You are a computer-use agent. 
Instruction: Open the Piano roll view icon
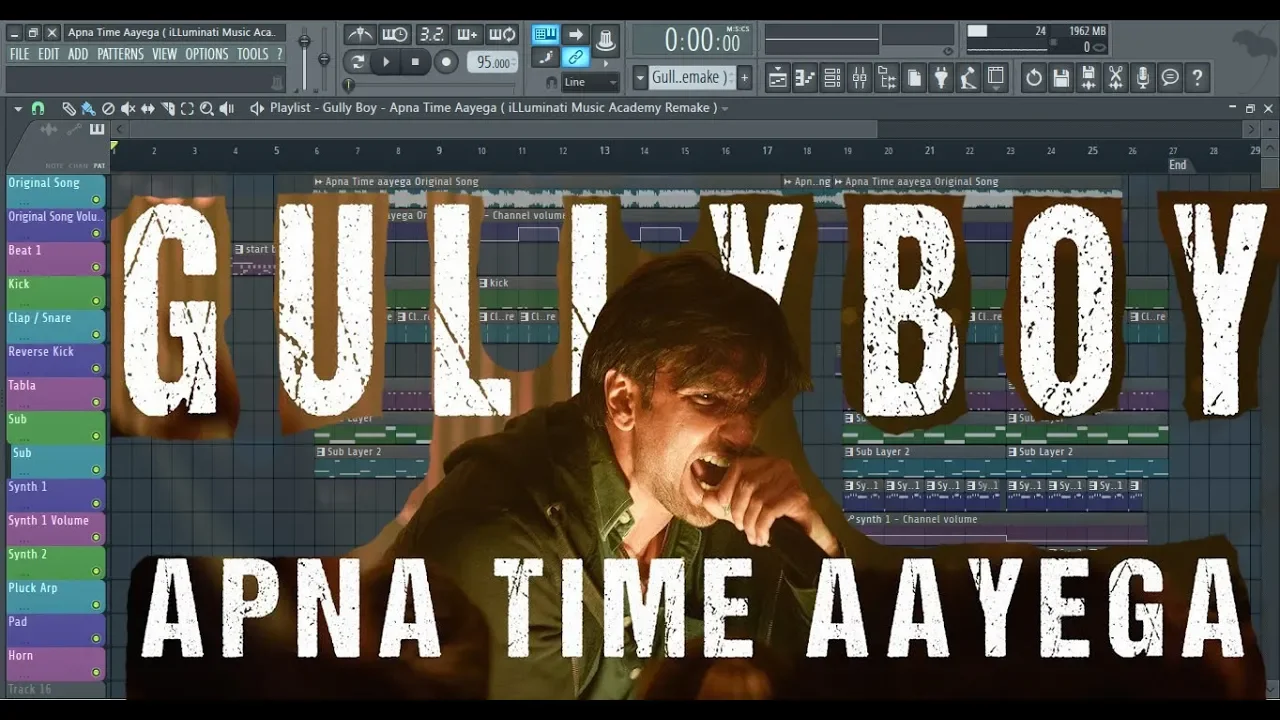point(805,78)
